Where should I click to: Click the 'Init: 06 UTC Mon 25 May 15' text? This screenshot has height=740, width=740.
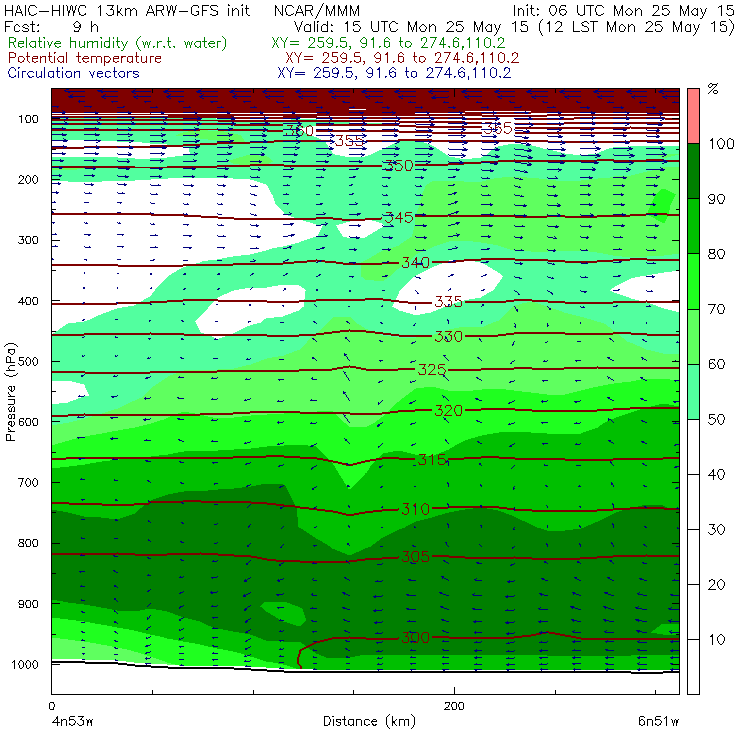point(623,11)
